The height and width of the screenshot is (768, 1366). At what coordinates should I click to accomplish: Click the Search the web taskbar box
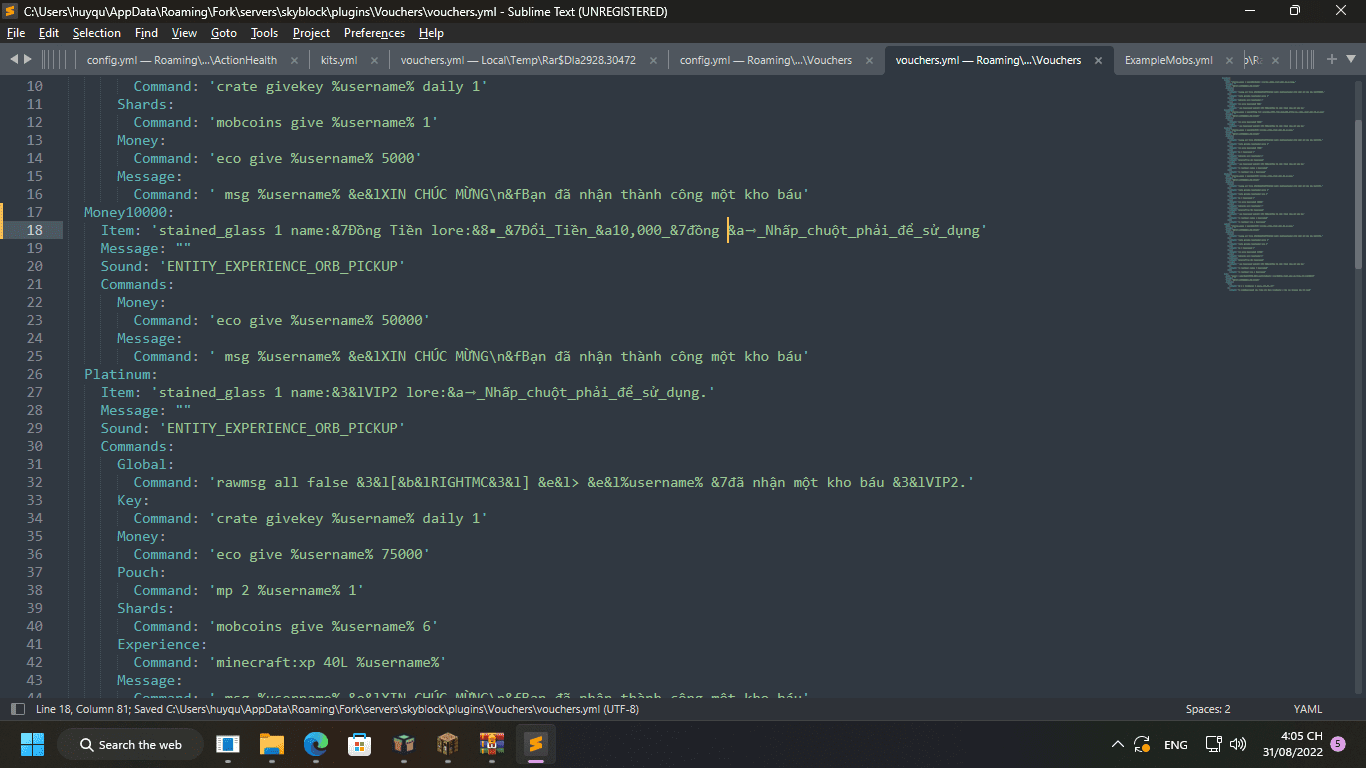[x=130, y=744]
